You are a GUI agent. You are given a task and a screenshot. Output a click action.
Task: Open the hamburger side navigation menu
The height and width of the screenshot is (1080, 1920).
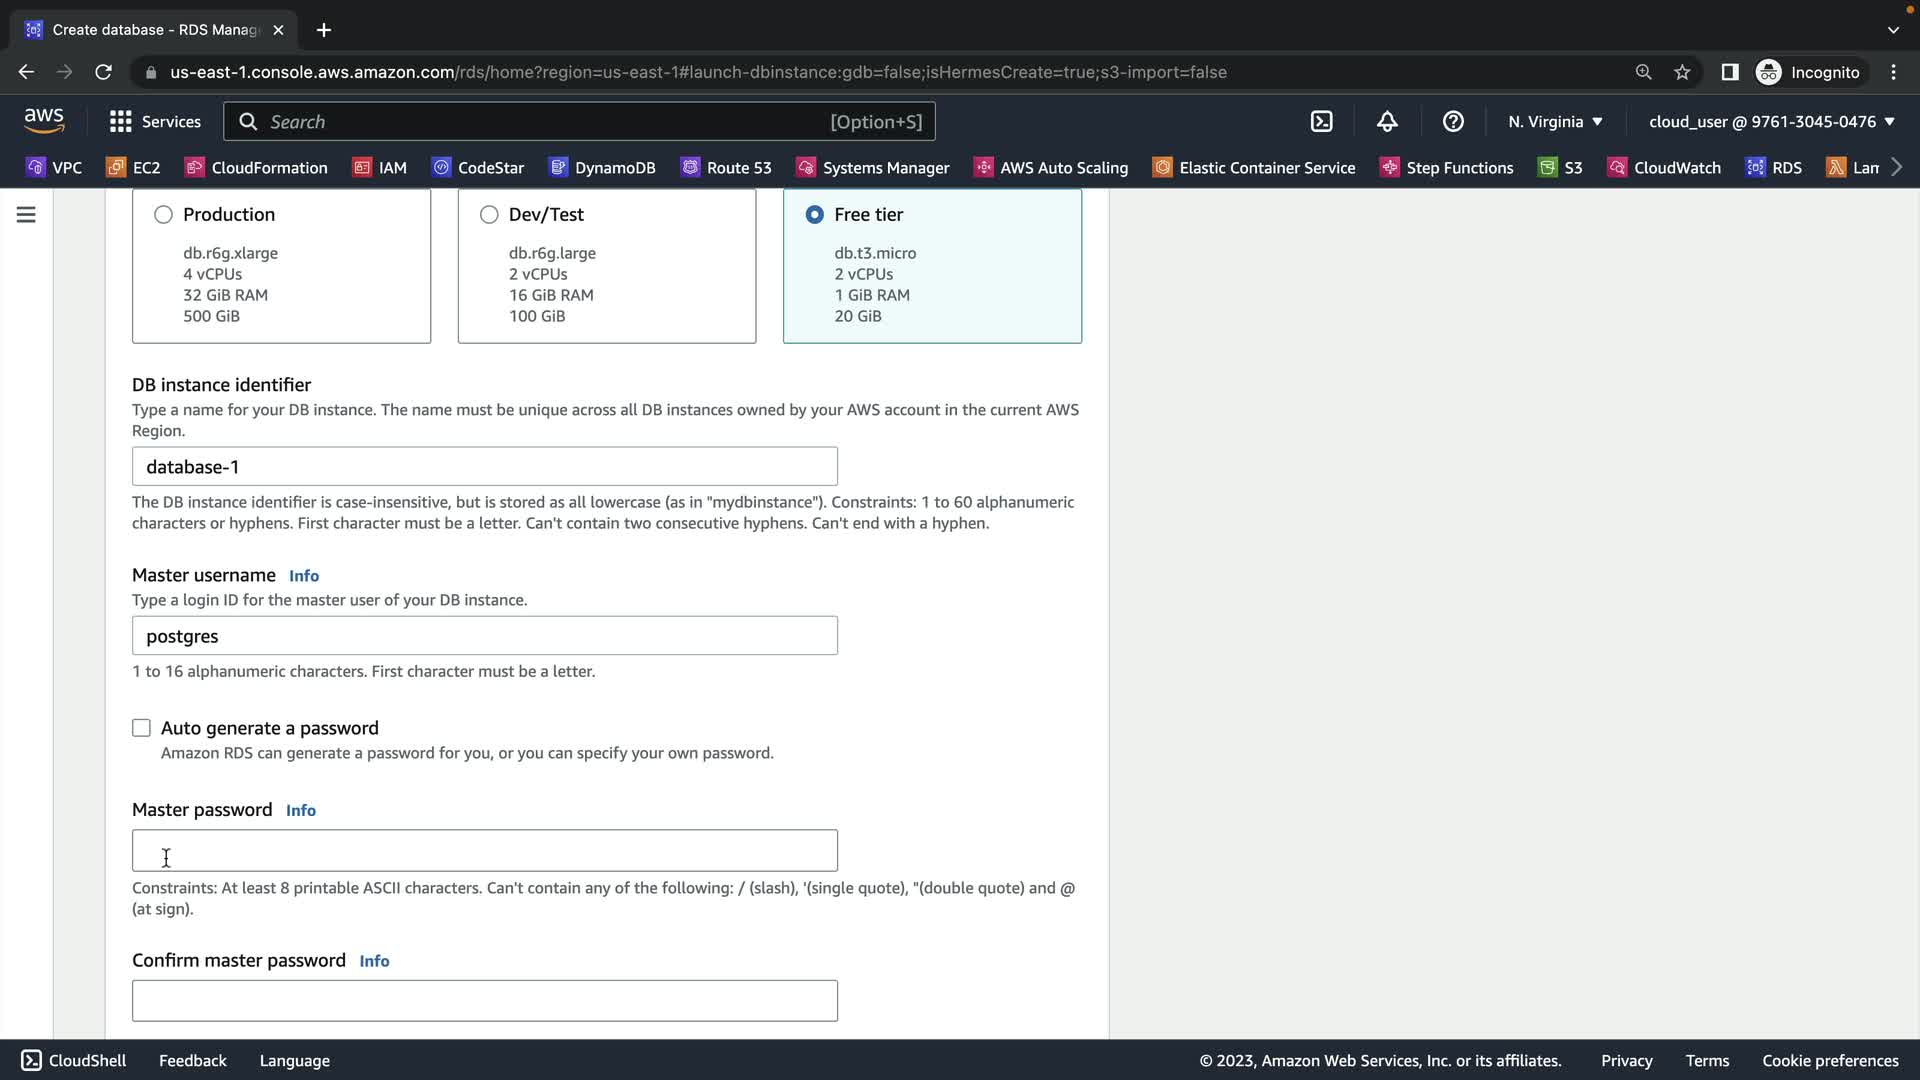[x=26, y=214]
